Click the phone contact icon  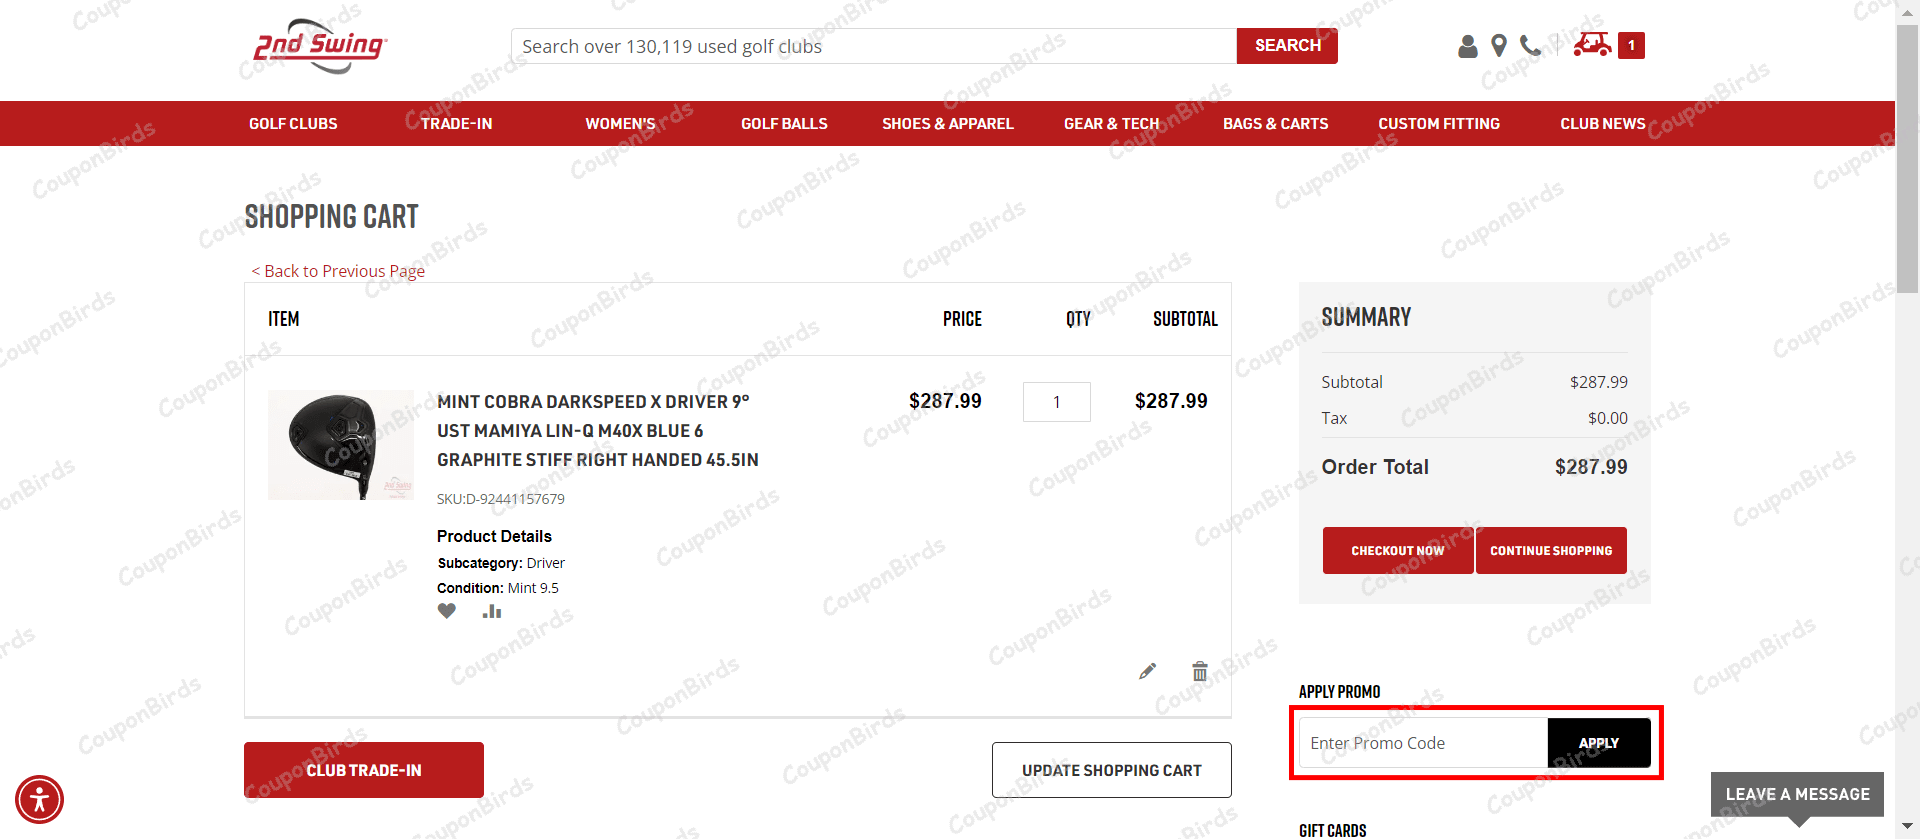click(1530, 46)
